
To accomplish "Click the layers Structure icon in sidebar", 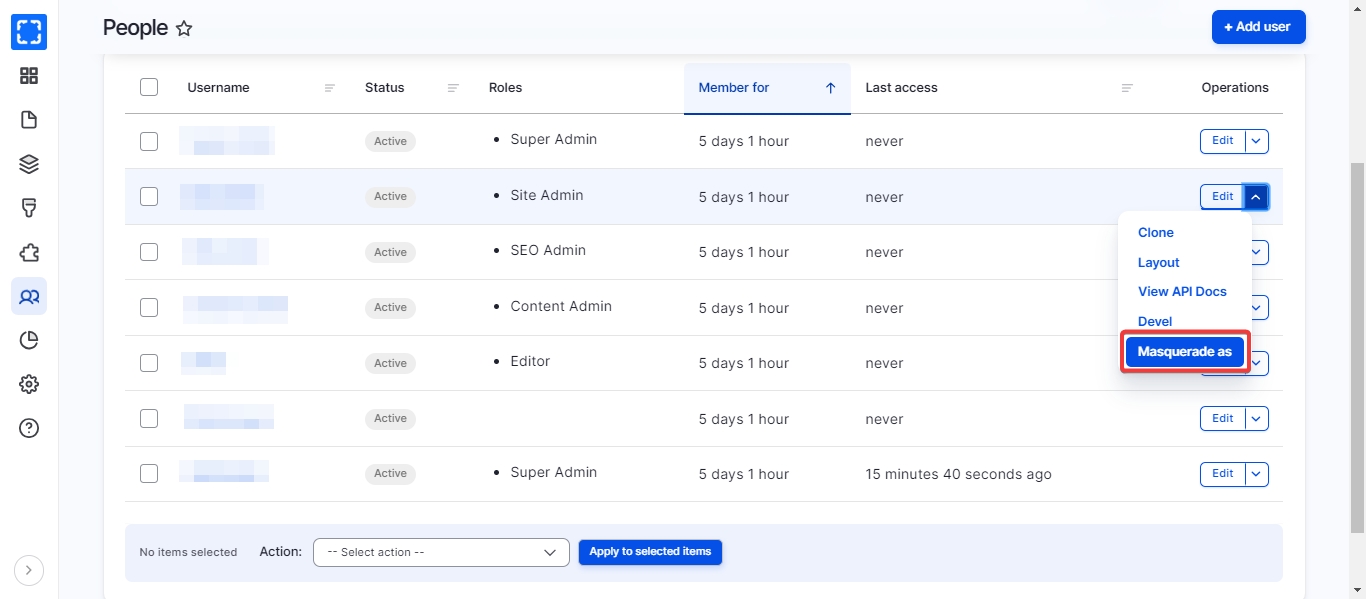I will 29,165.
